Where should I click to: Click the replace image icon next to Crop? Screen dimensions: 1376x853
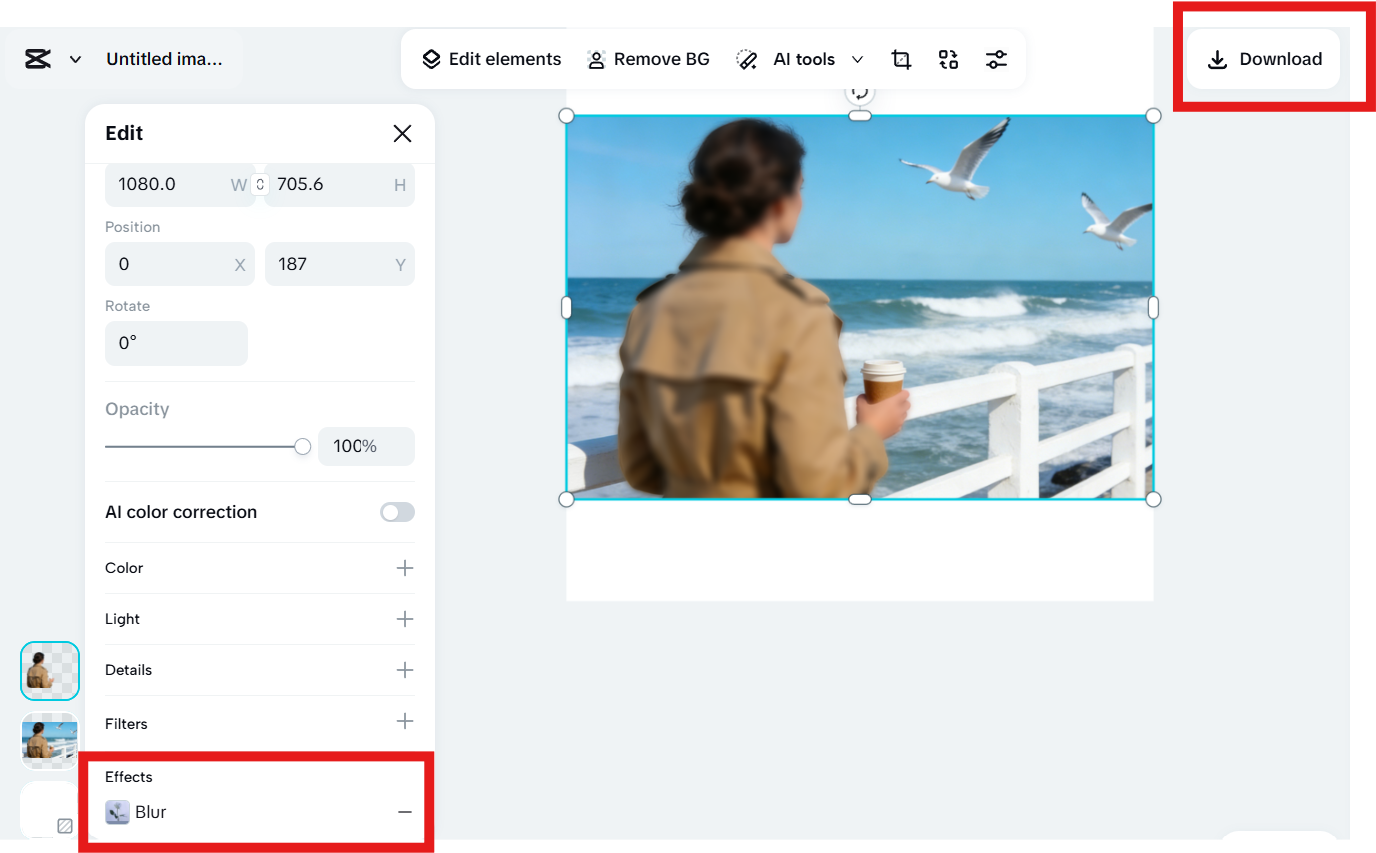948,59
